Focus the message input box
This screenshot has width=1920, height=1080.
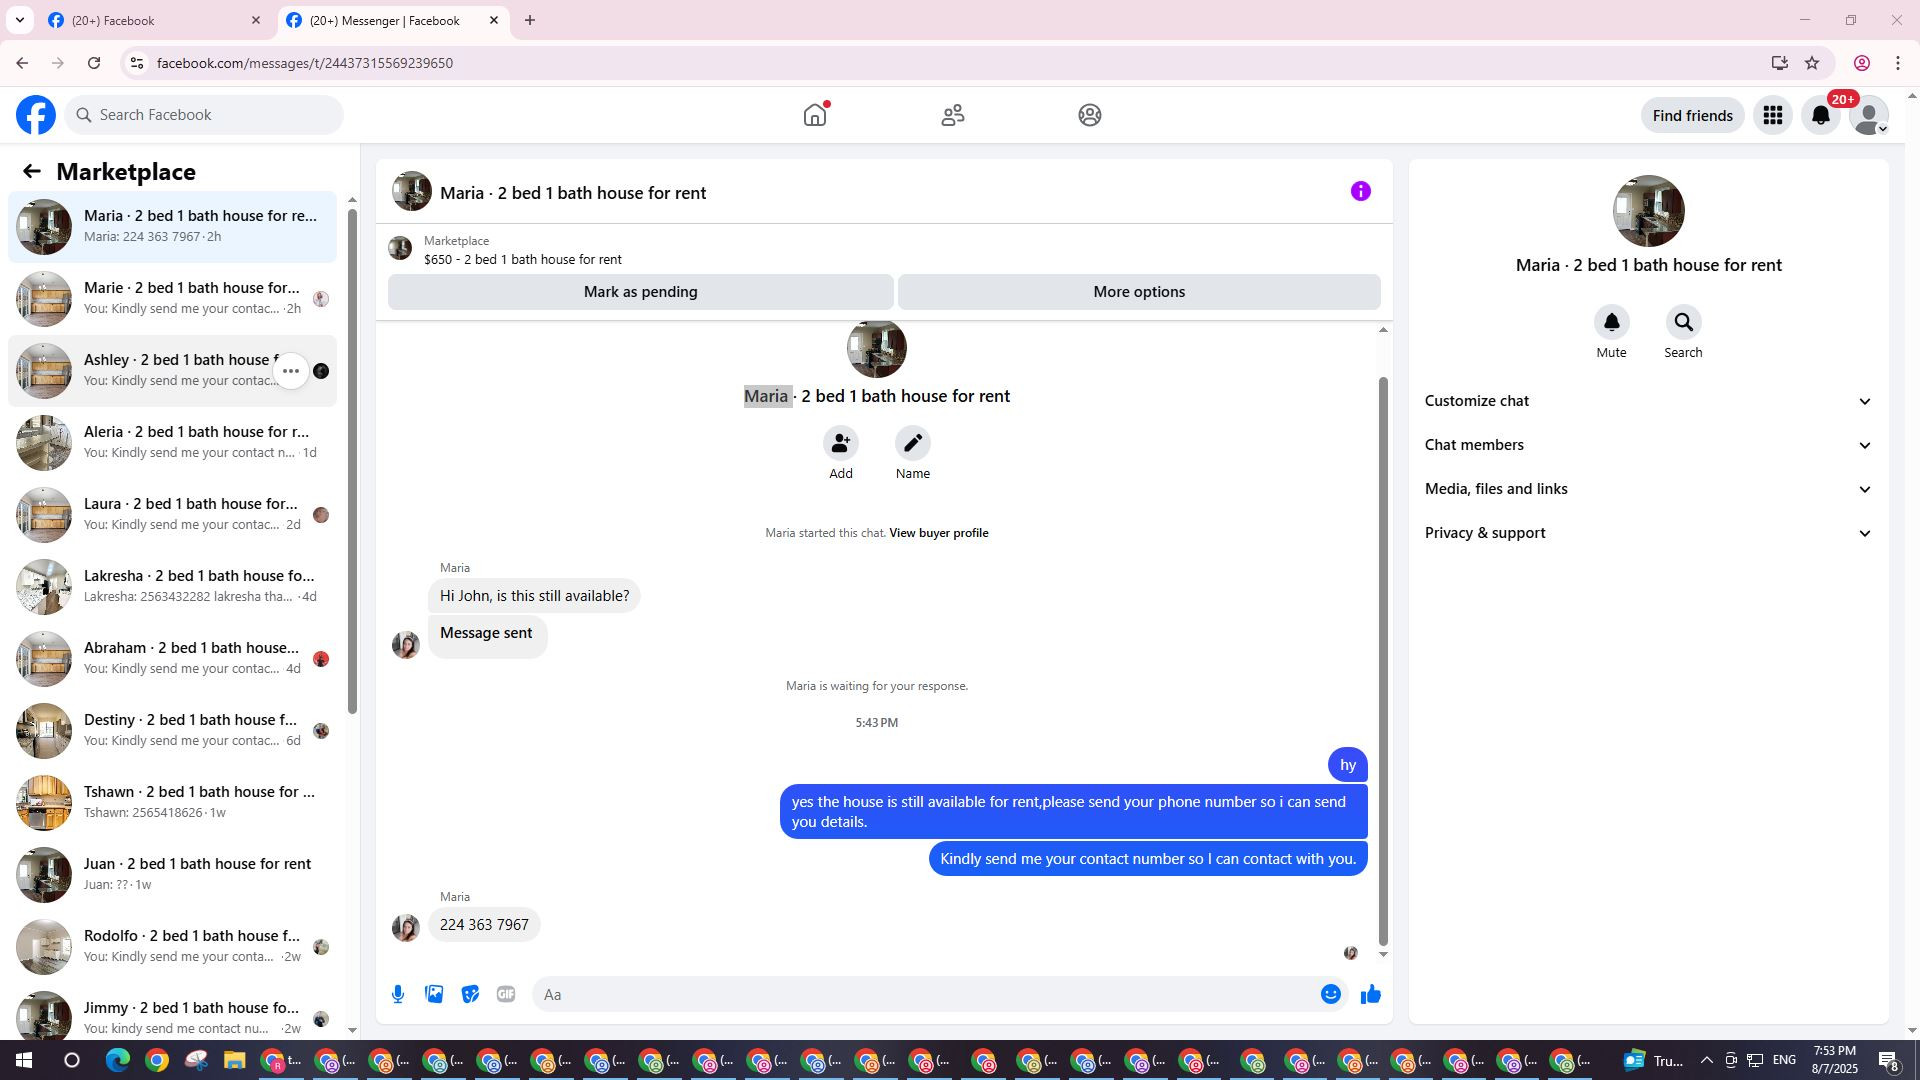(925, 994)
